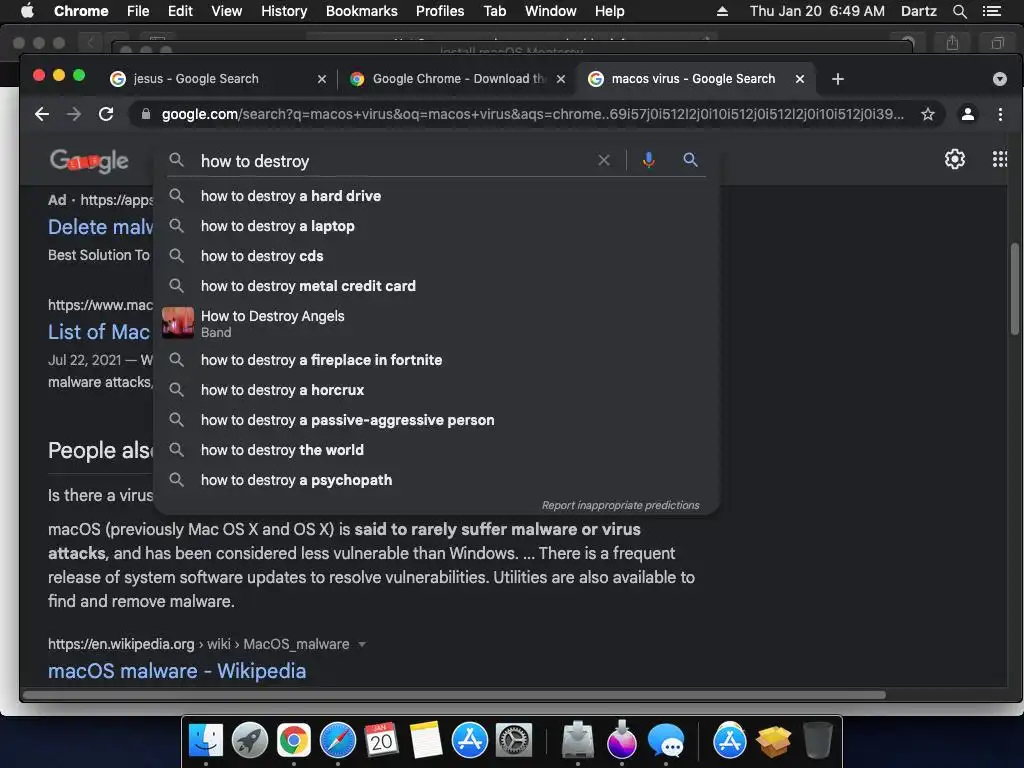This screenshot has width=1024, height=768.
Task: Open the Apple menu
Action: pyautogui.click(x=27, y=11)
